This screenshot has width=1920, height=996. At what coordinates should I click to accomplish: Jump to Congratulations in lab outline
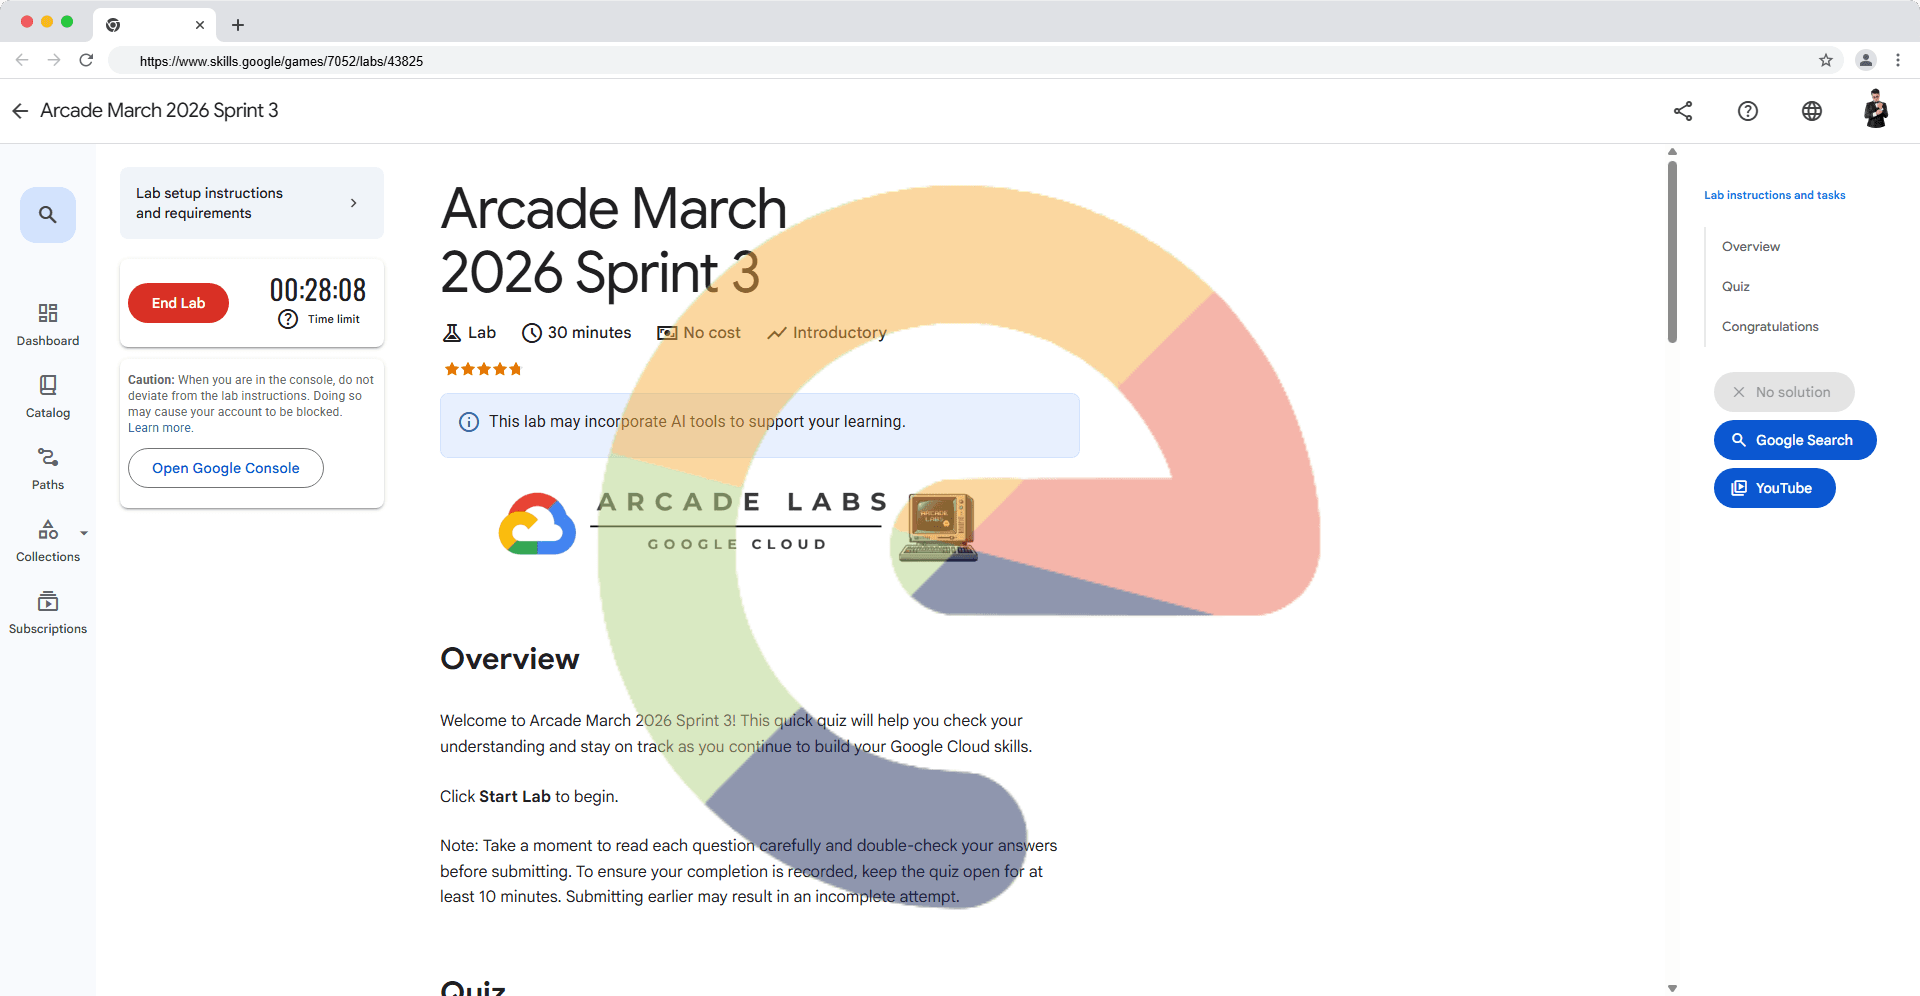(x=1770, y=327)
